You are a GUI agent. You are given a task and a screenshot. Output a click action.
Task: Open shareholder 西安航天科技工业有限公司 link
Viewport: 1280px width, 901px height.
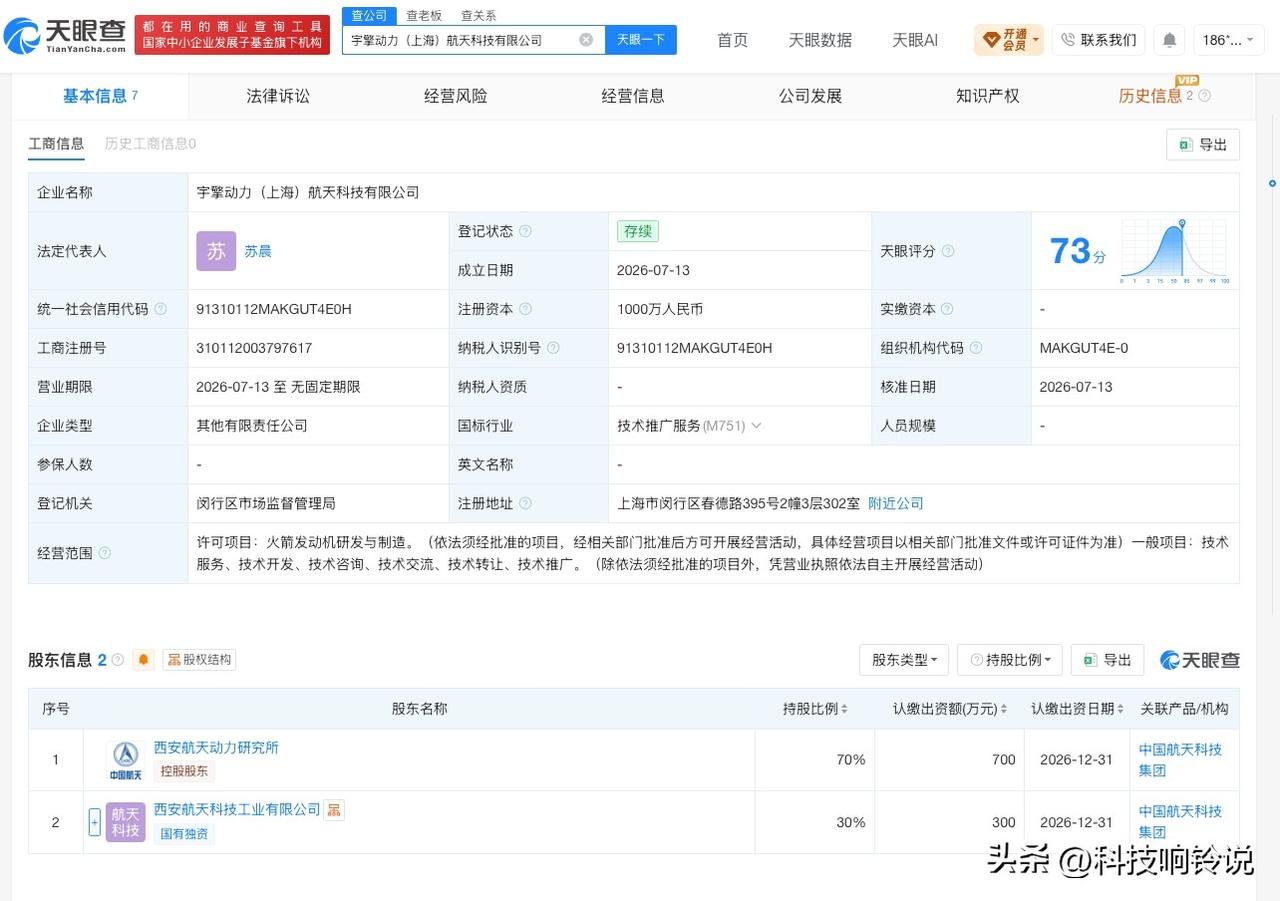[x=237, y=809]
